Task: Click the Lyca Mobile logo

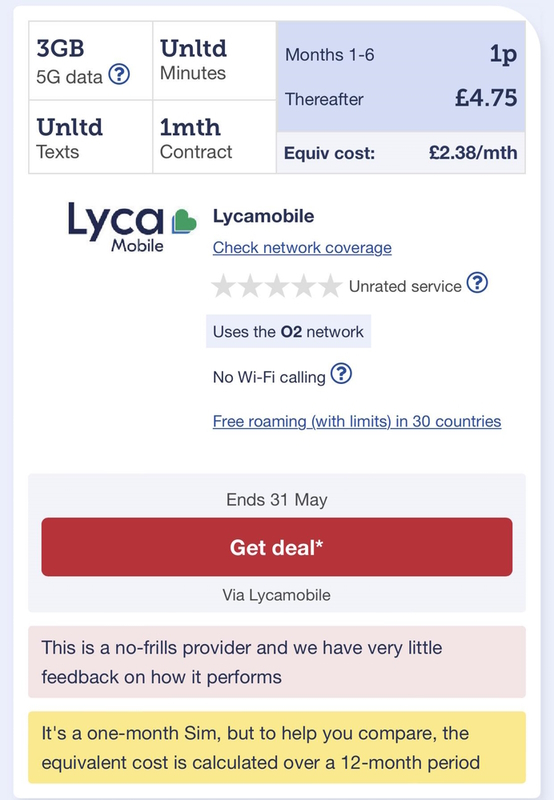Action: point(132,227)
